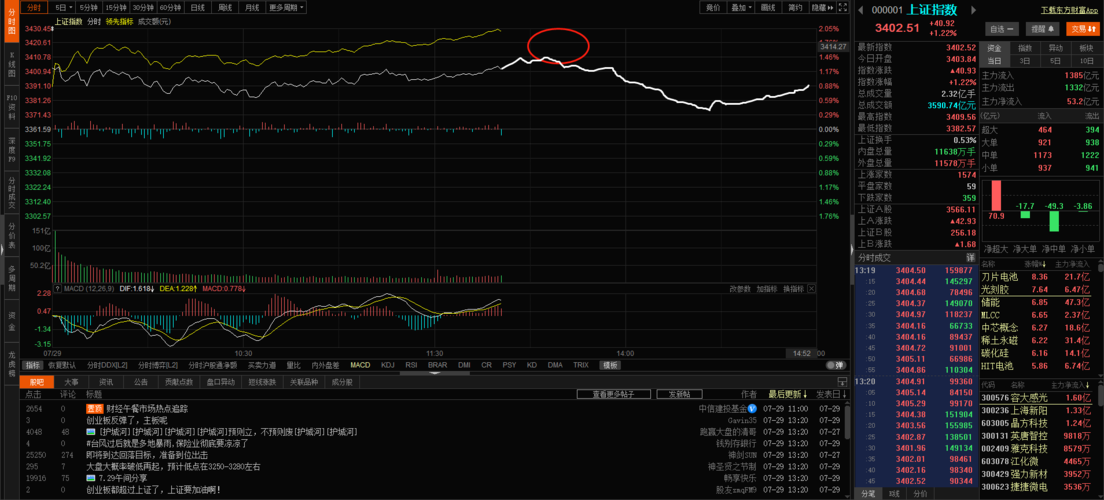This screenshot has width=1104, height=500.
Task: Click 隐藏 to hide right panel
Action: (x=821, y=7)
